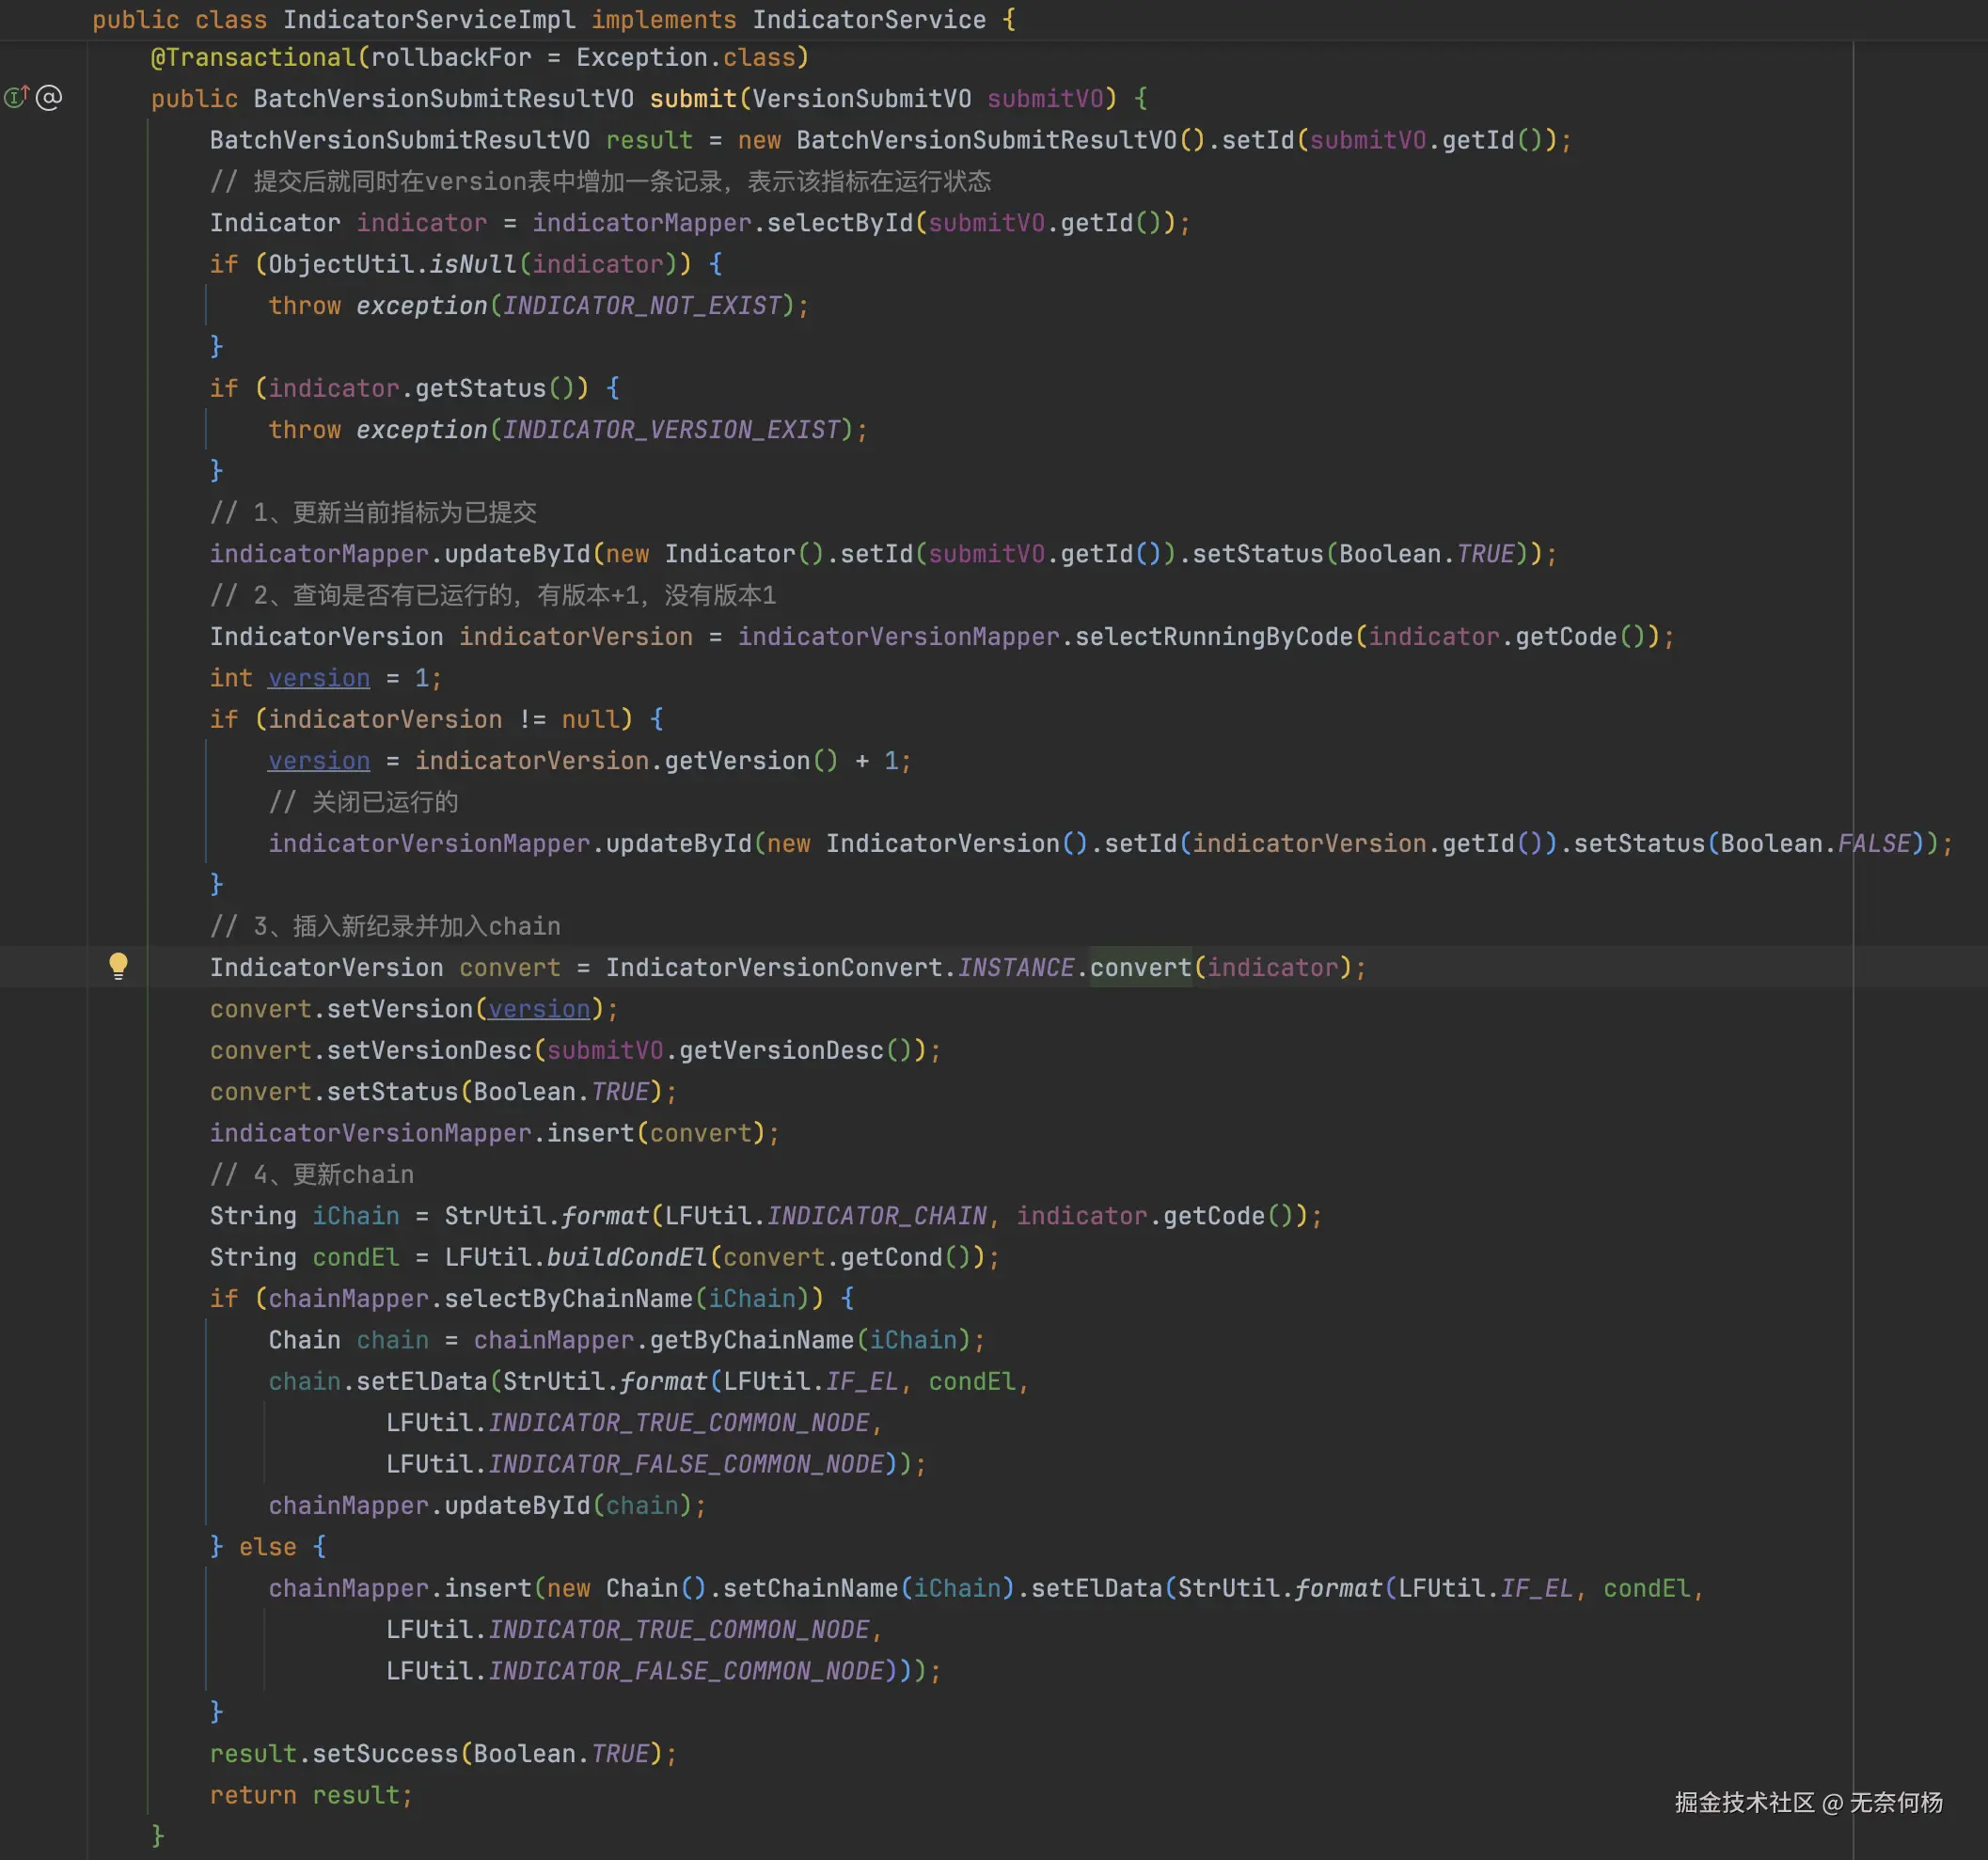Click the @Transactional annotation
Screen dimensions: 1988x1860
click(x=252, y=57)
